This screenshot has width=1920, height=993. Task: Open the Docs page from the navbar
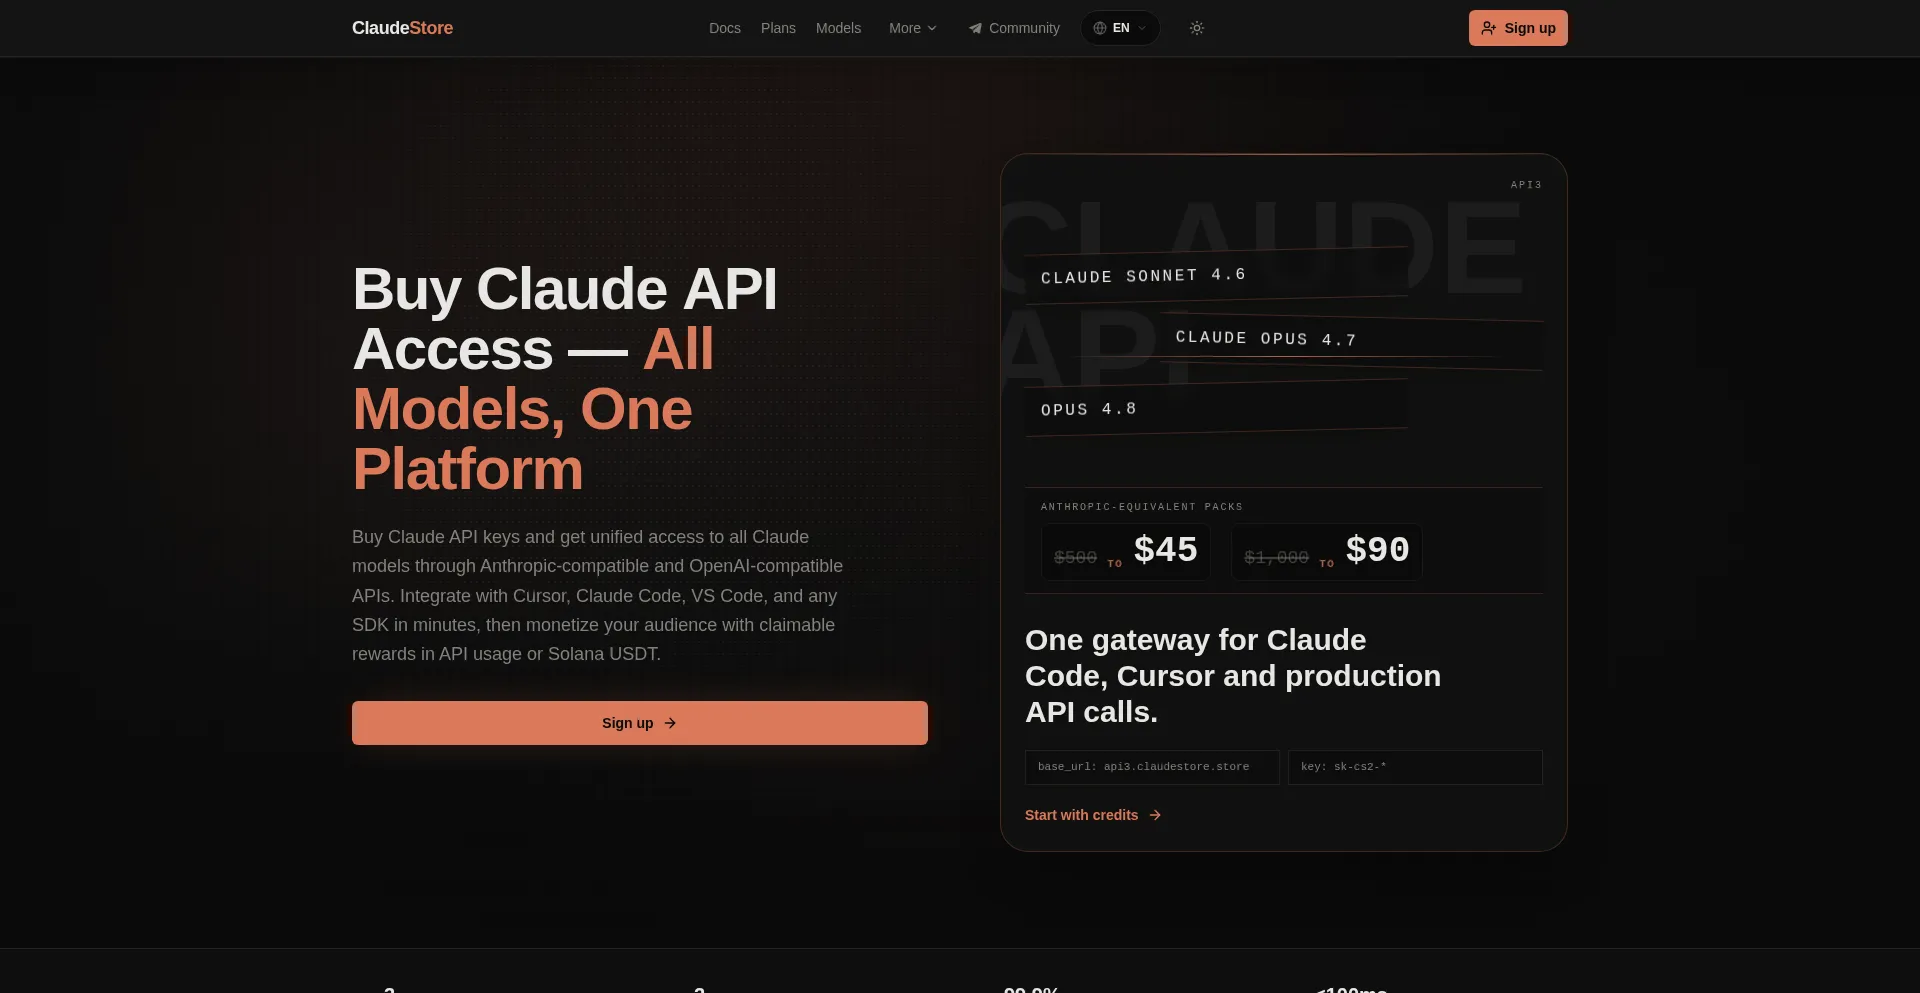tap(725, 28)
